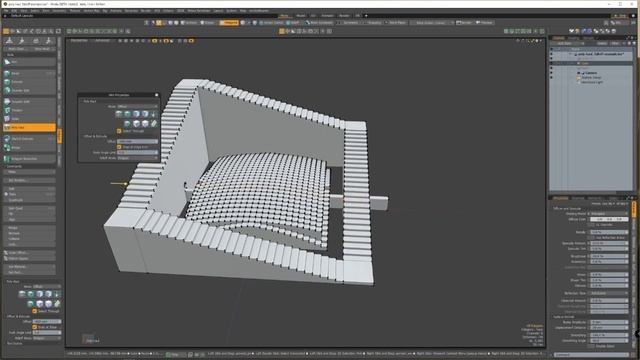Click Offset field in the floating popup
This screenshot has height=360, width=640.
pos(137,142)
